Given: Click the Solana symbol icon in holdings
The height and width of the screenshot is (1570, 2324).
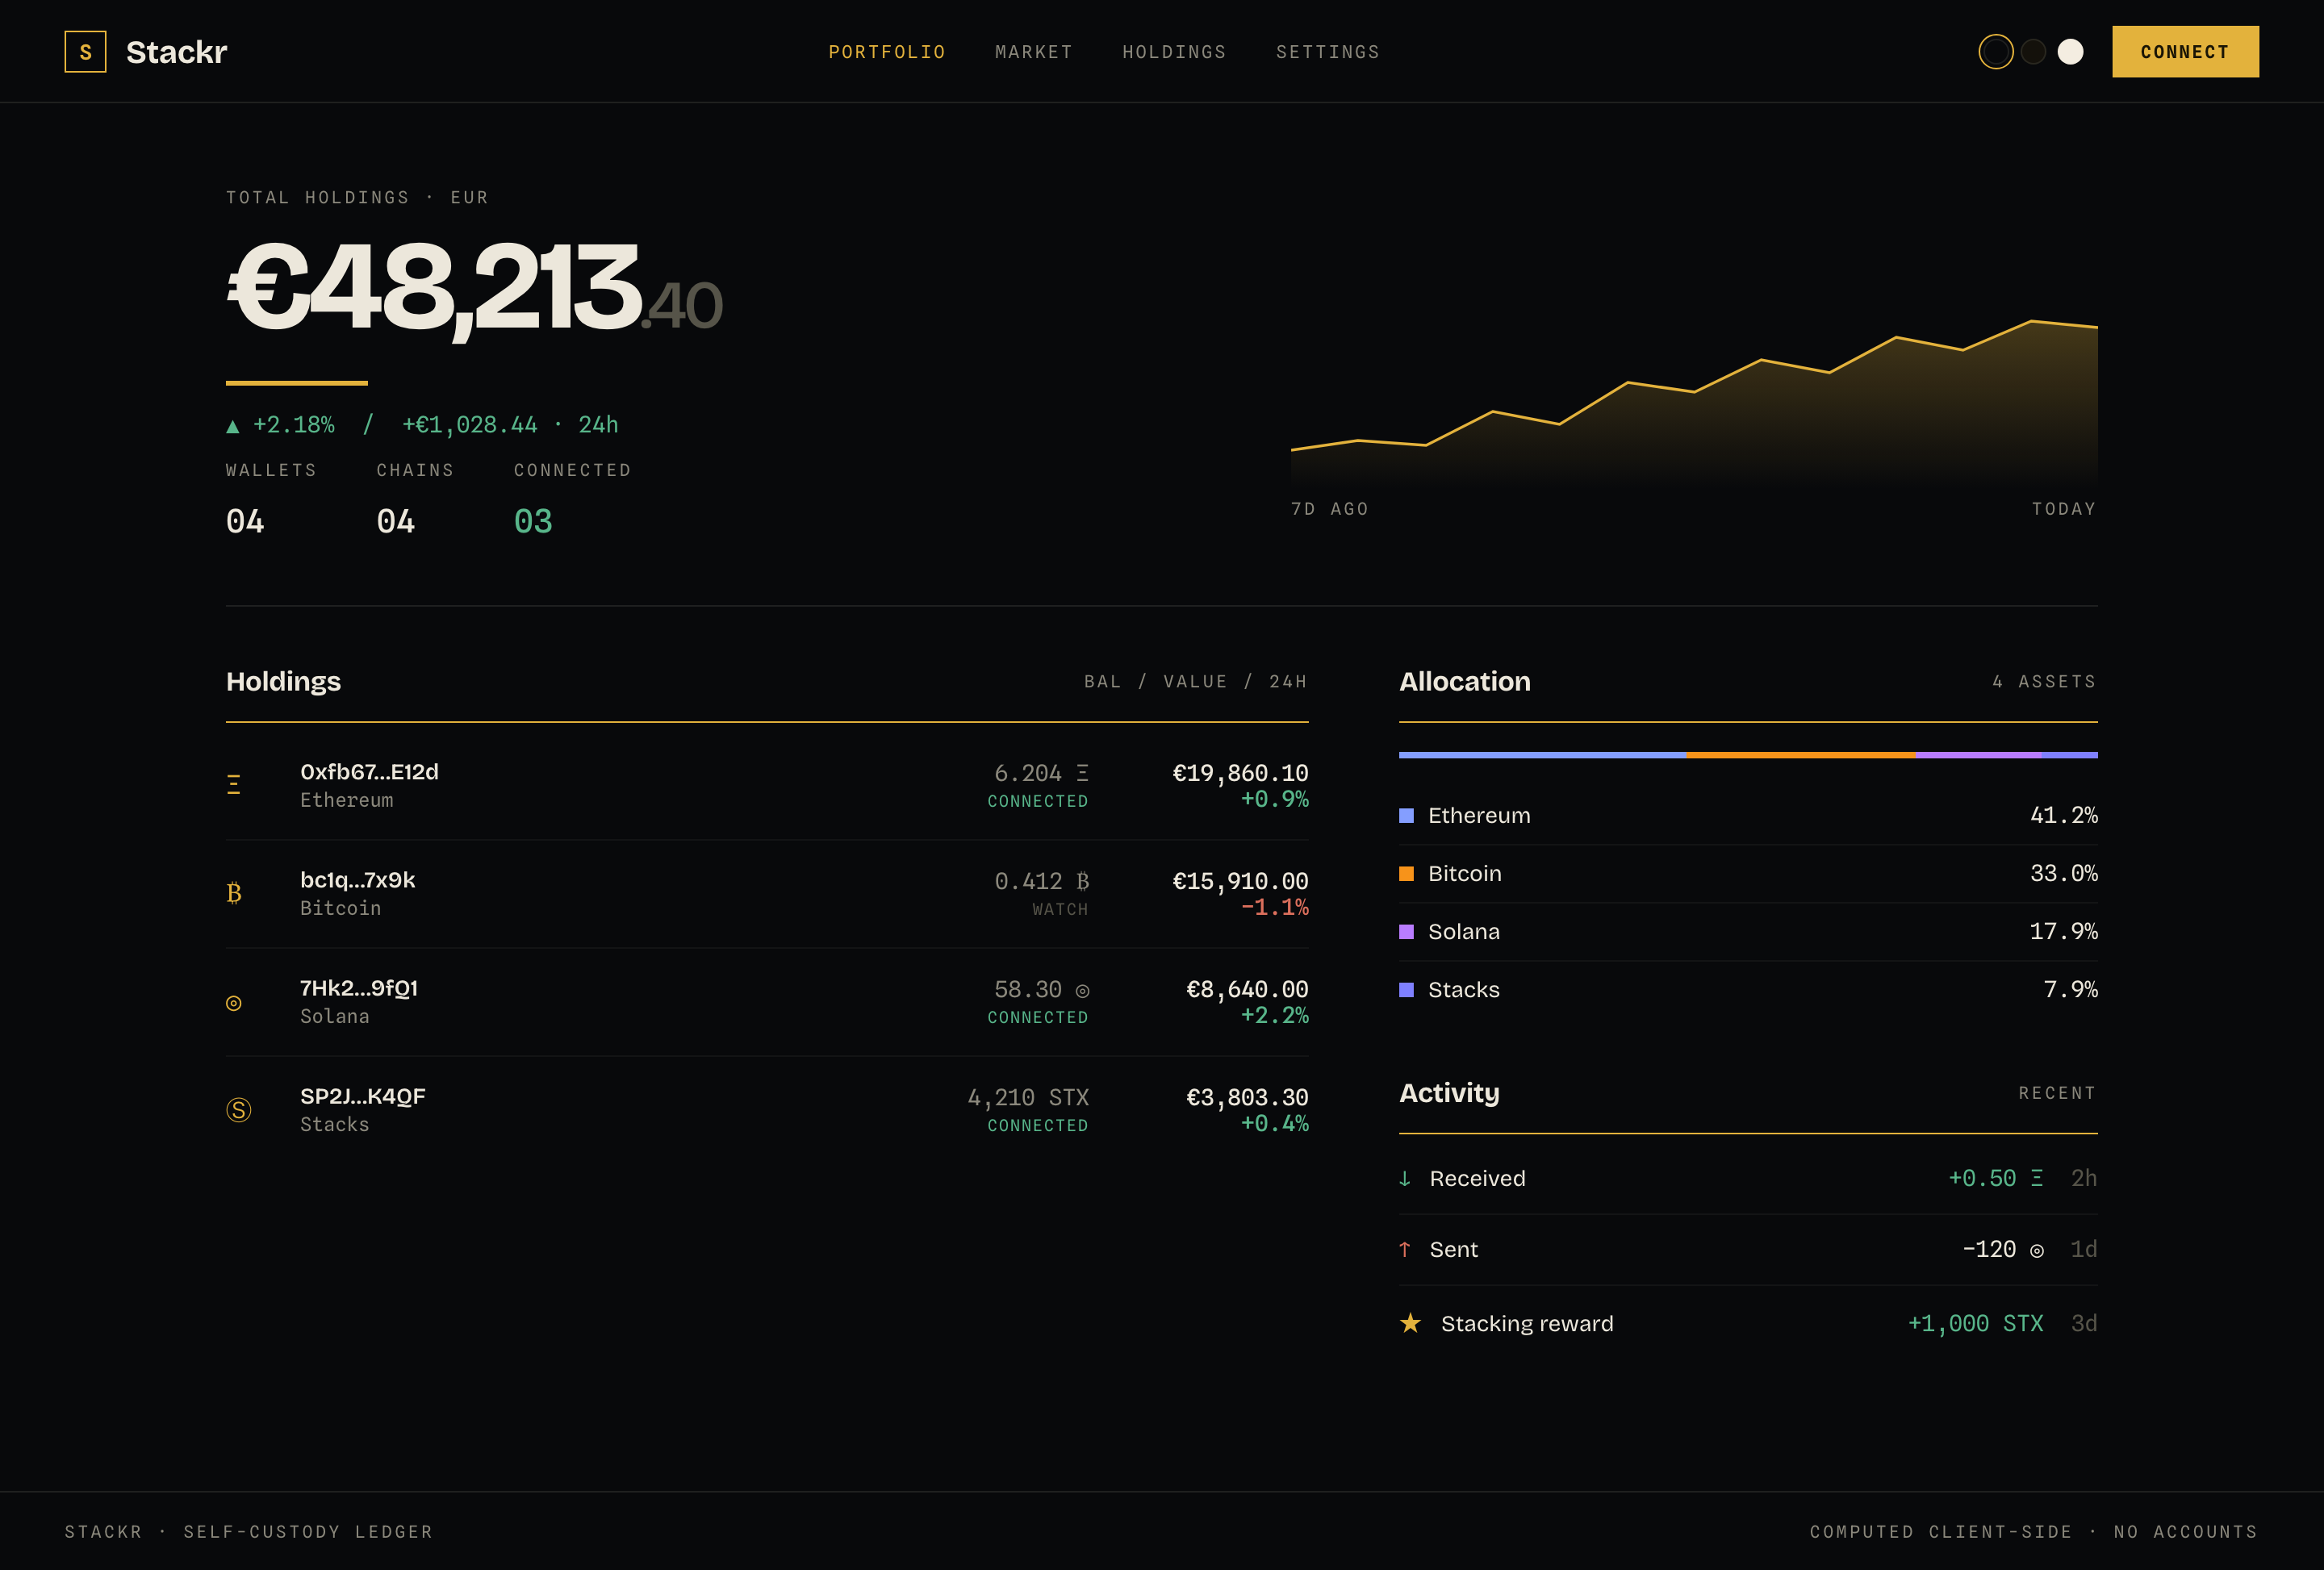Looking at the screenshot, I should (234, 1003).
